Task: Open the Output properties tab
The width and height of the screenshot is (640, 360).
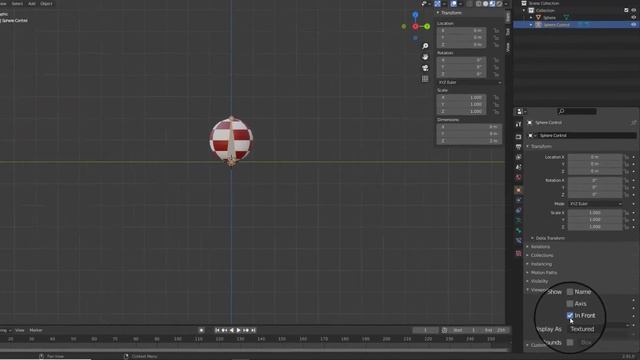Action: tap(518, 147)
